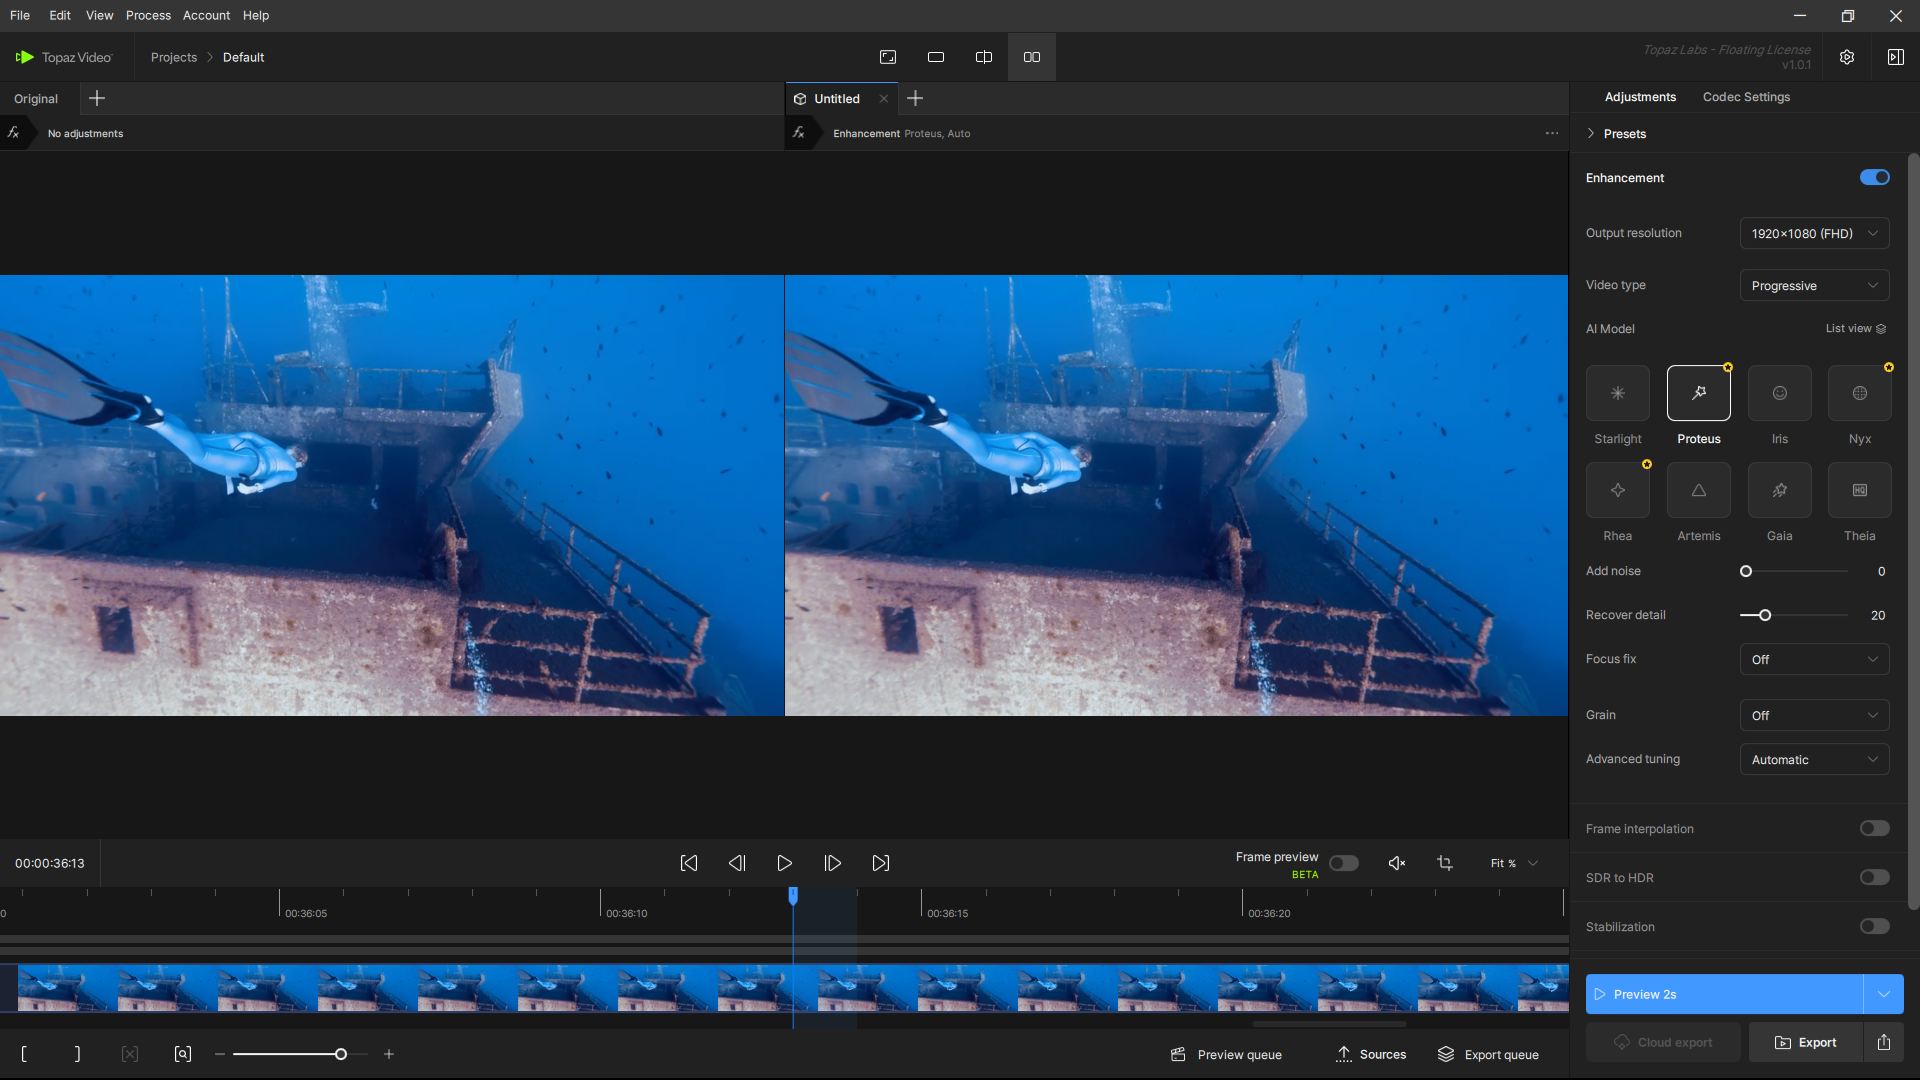Viewport: 1920px width, 1080px height.
Task: Switch to Codec Settings tab
Action: tap(1746, 97)
